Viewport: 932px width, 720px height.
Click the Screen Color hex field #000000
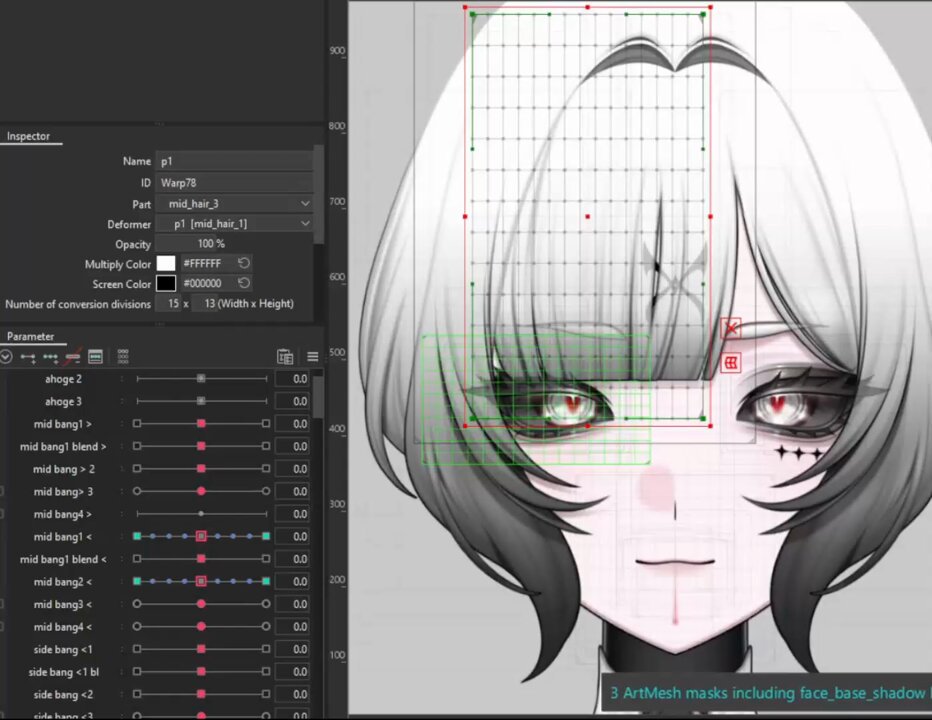pos(207,284)
